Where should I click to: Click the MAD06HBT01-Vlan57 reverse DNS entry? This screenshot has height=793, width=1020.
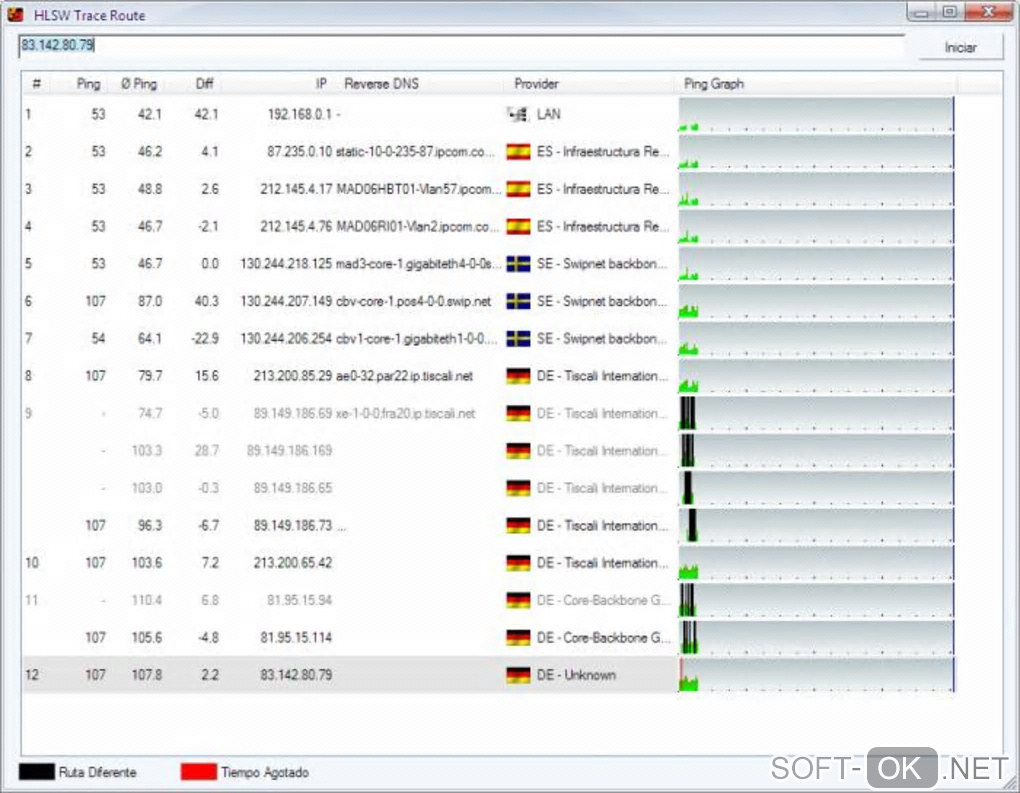pos(418,189)
